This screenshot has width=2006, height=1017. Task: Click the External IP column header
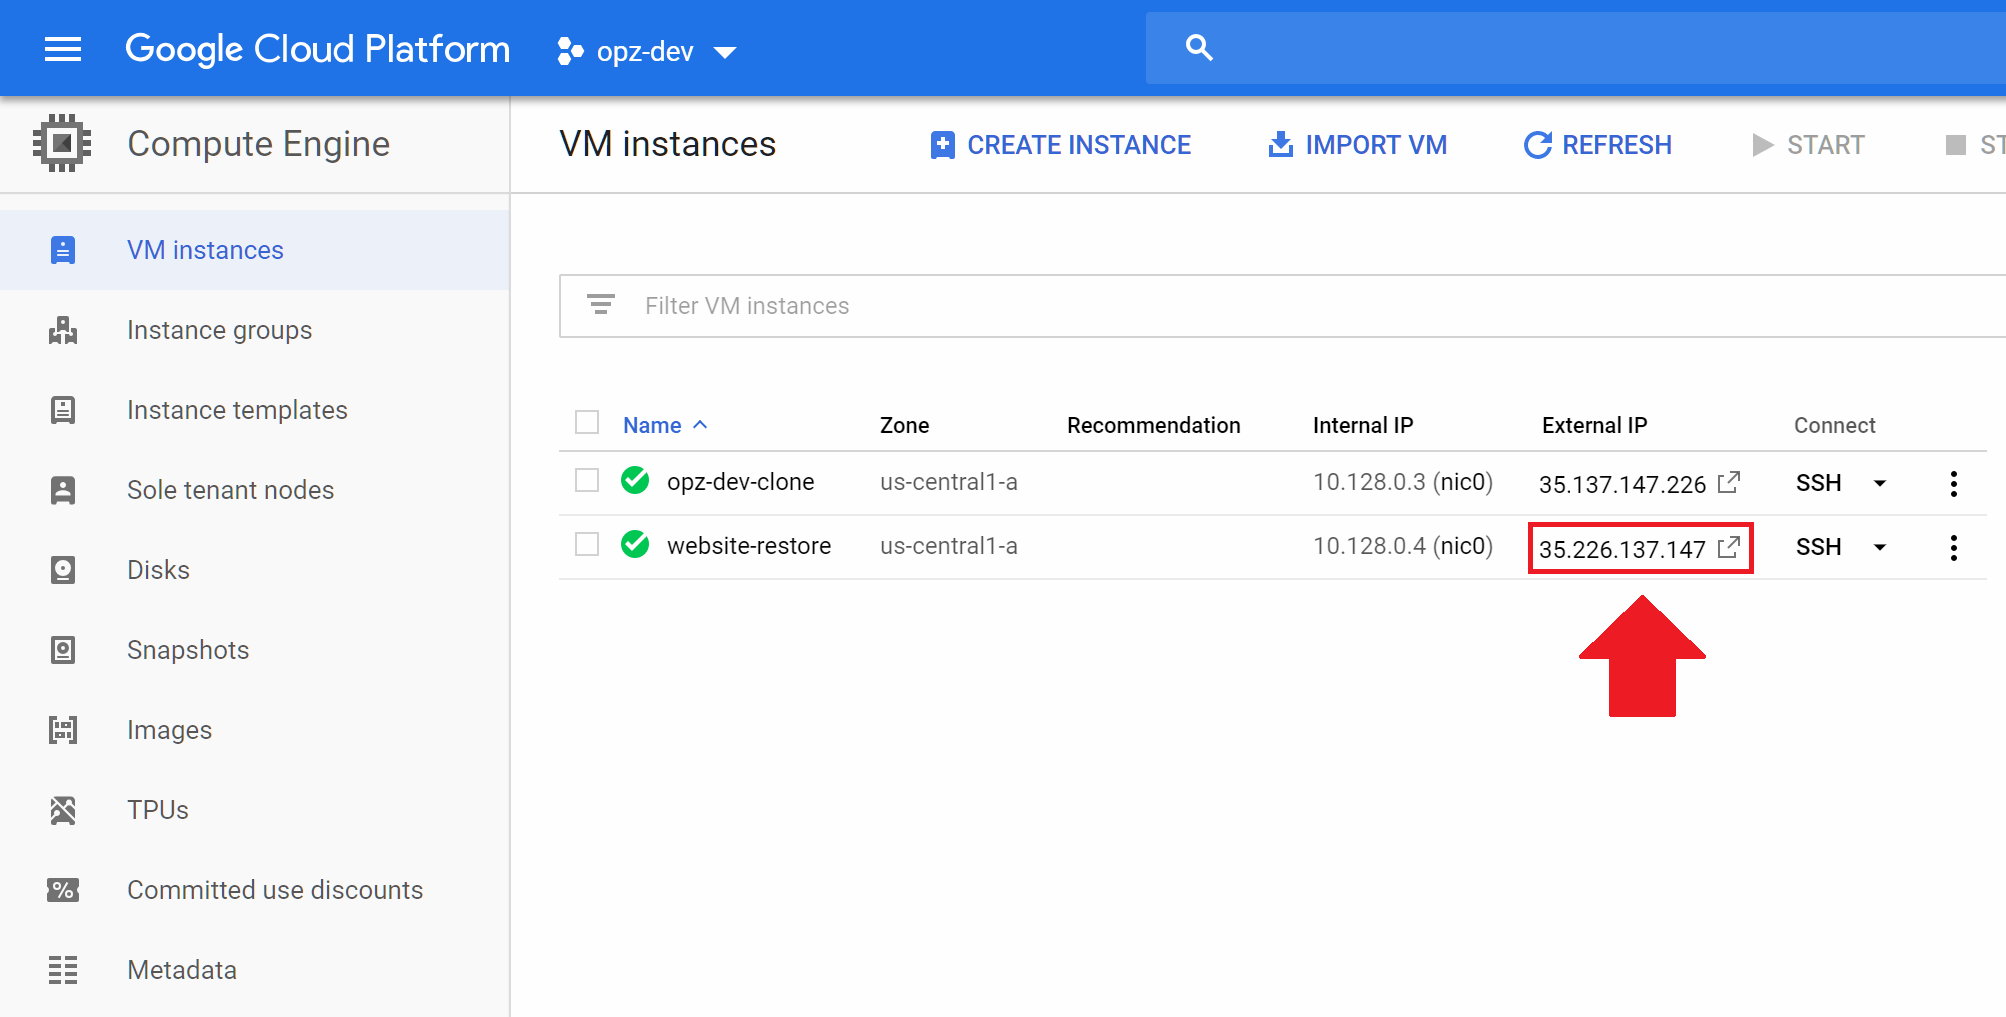[1594, 425]
